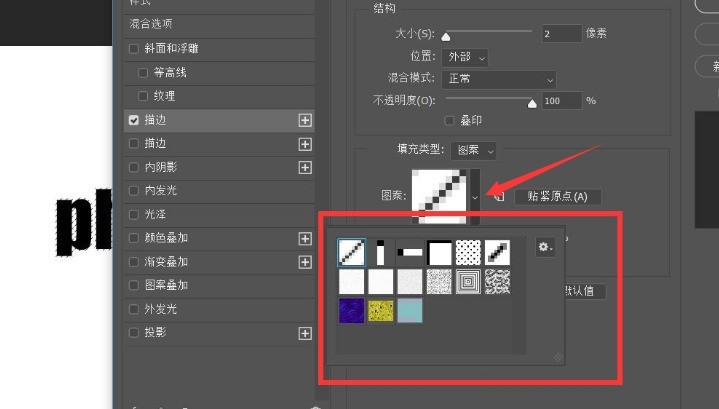Open the 填充类型 dropdown
The image size is (719, 409).
pyautogui.click(x=473, y=150)
